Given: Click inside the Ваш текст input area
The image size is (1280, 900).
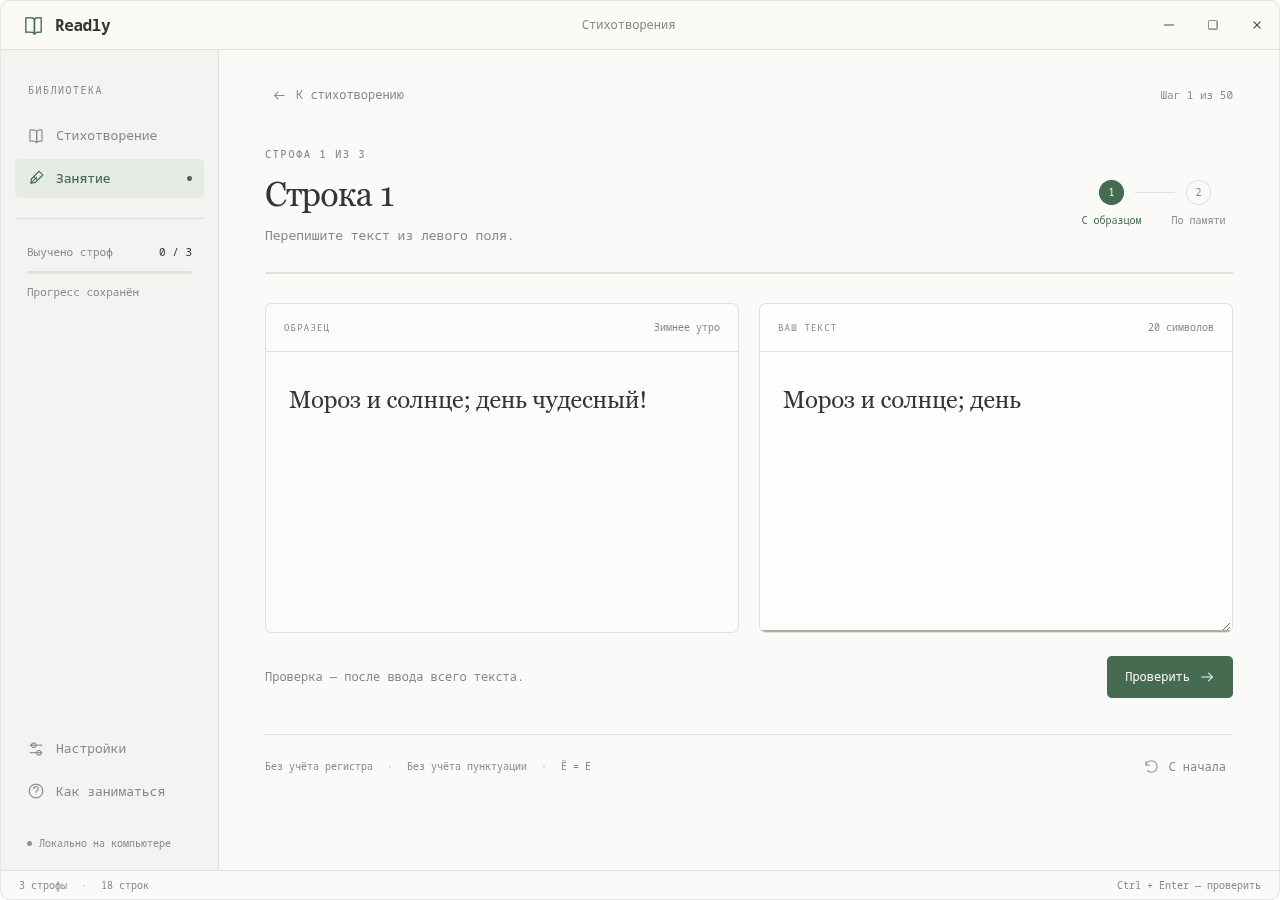Looking at the screenshot, I should 996,491.
